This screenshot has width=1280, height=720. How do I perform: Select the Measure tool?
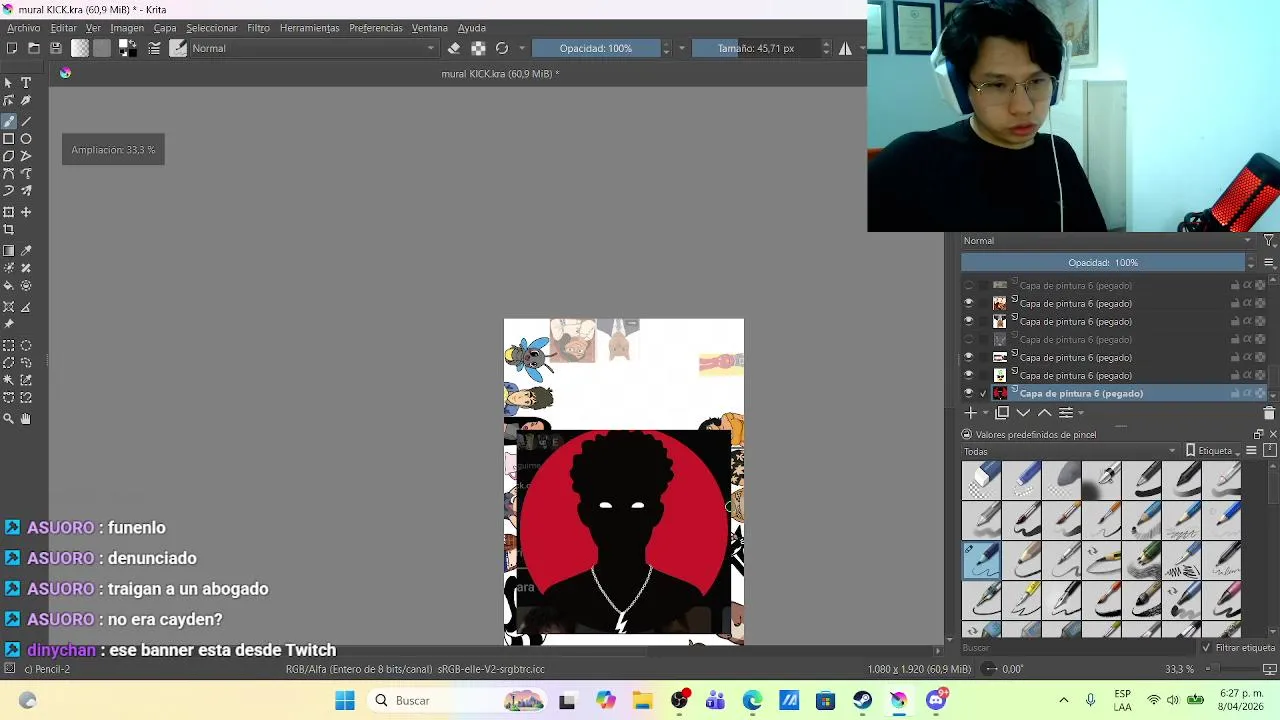(26, 307)
